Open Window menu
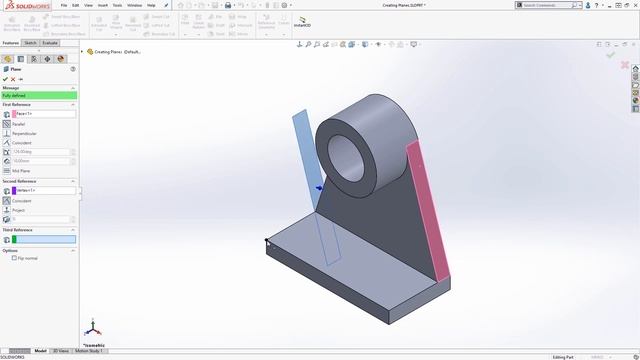Image resolution: width=640 pixels, height=360 pixels. click(134, 5)
